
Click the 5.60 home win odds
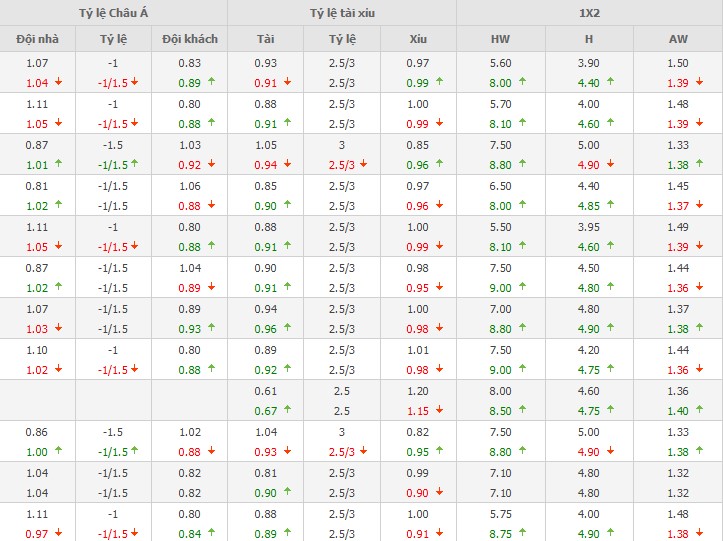(500, 63)
